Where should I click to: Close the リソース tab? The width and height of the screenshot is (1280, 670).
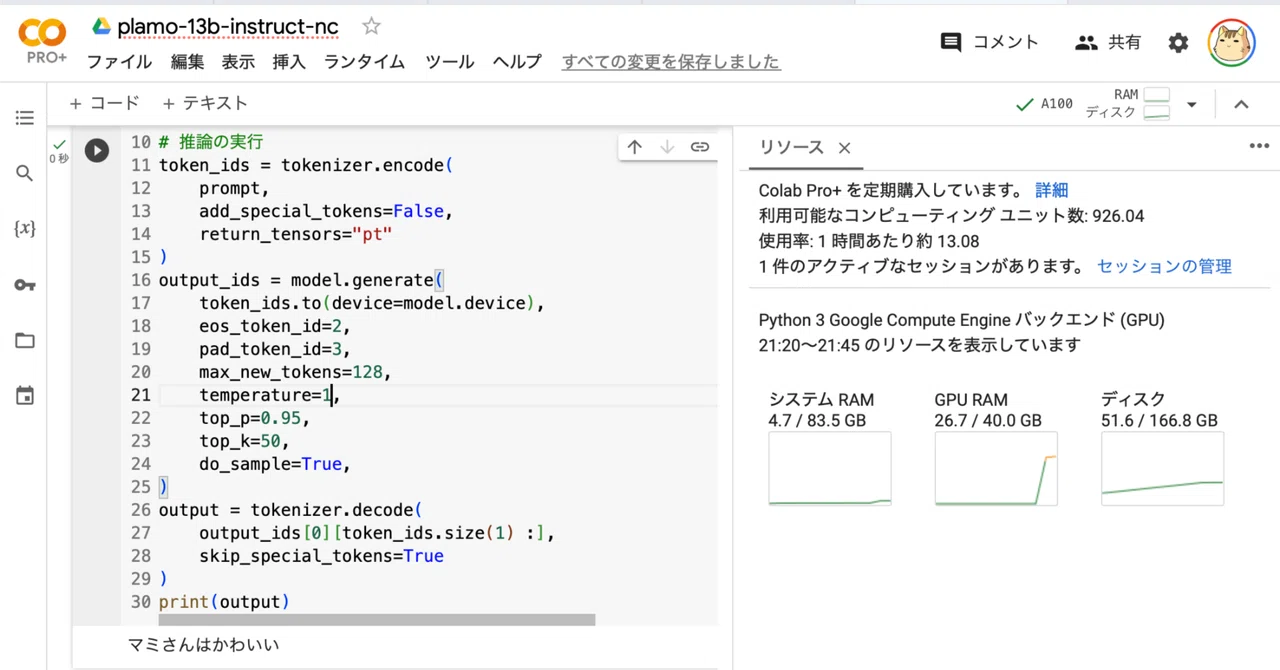coord(844,148)
